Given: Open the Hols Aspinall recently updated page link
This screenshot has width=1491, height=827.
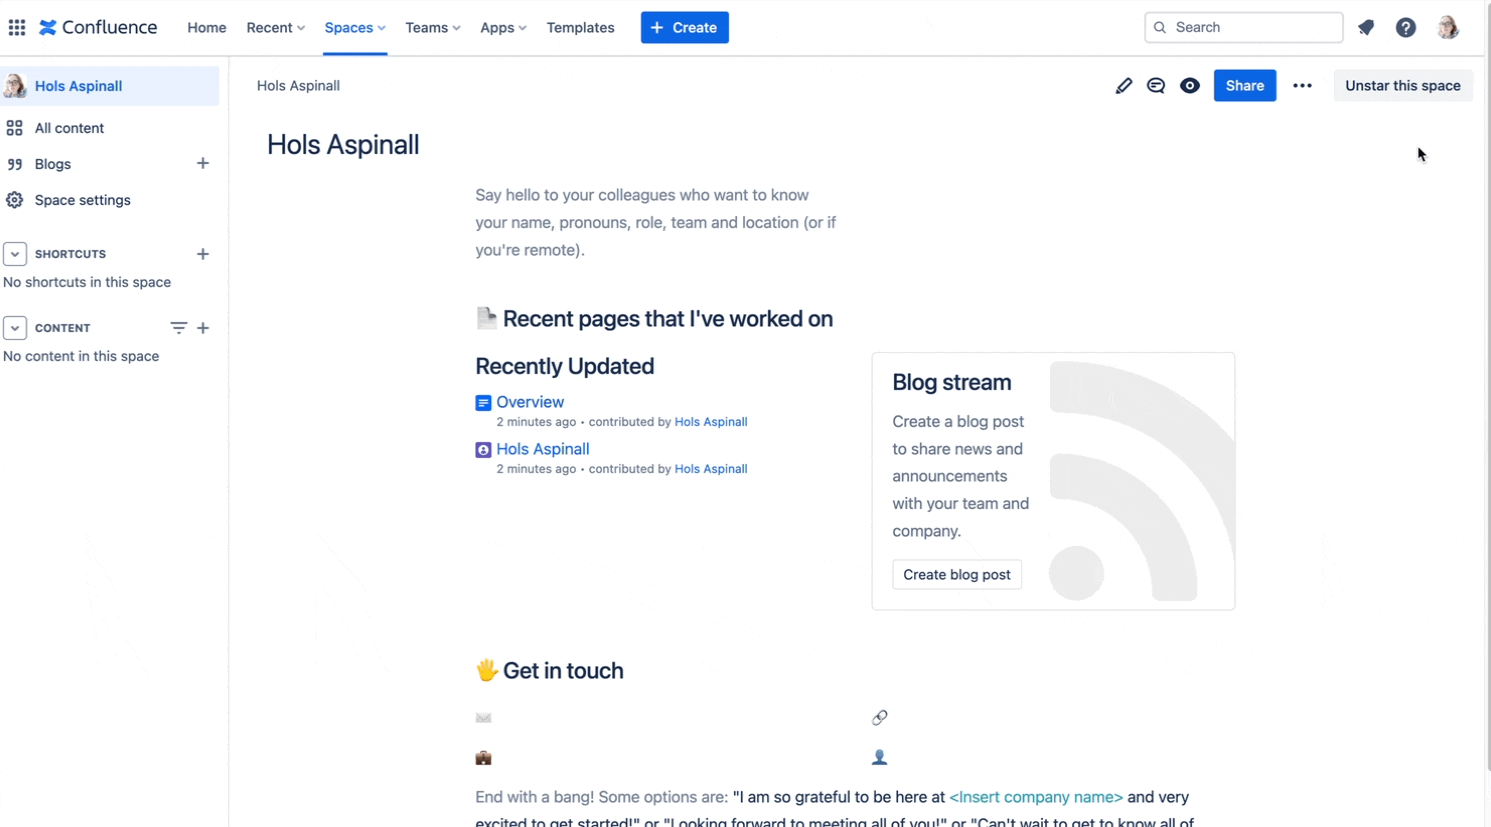Looking at the screenshot, I should [x=543, y=449].
